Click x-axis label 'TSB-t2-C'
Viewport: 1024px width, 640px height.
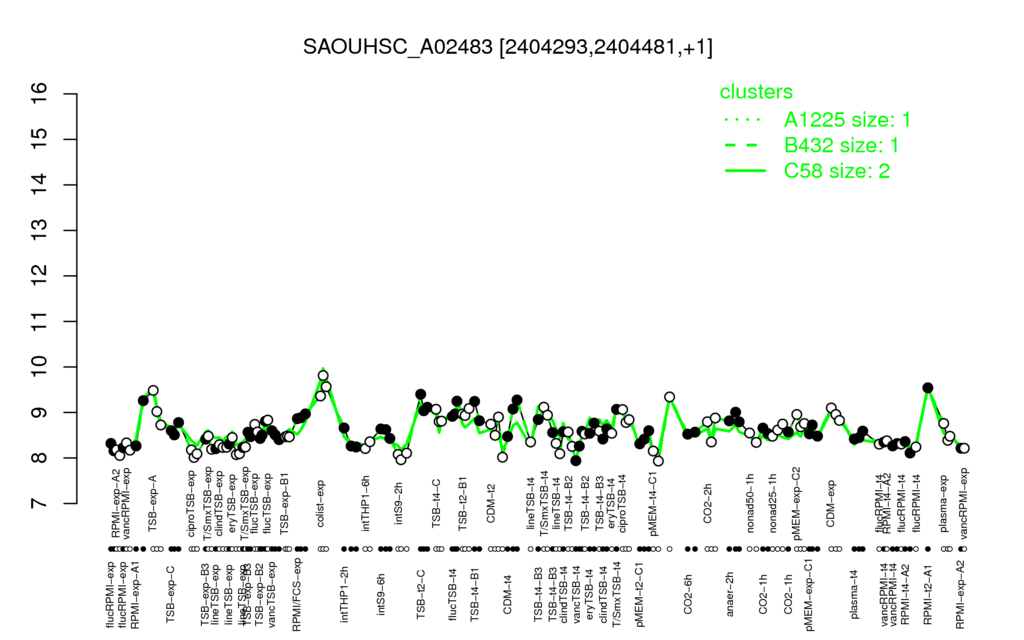click(x=421, y=594)
